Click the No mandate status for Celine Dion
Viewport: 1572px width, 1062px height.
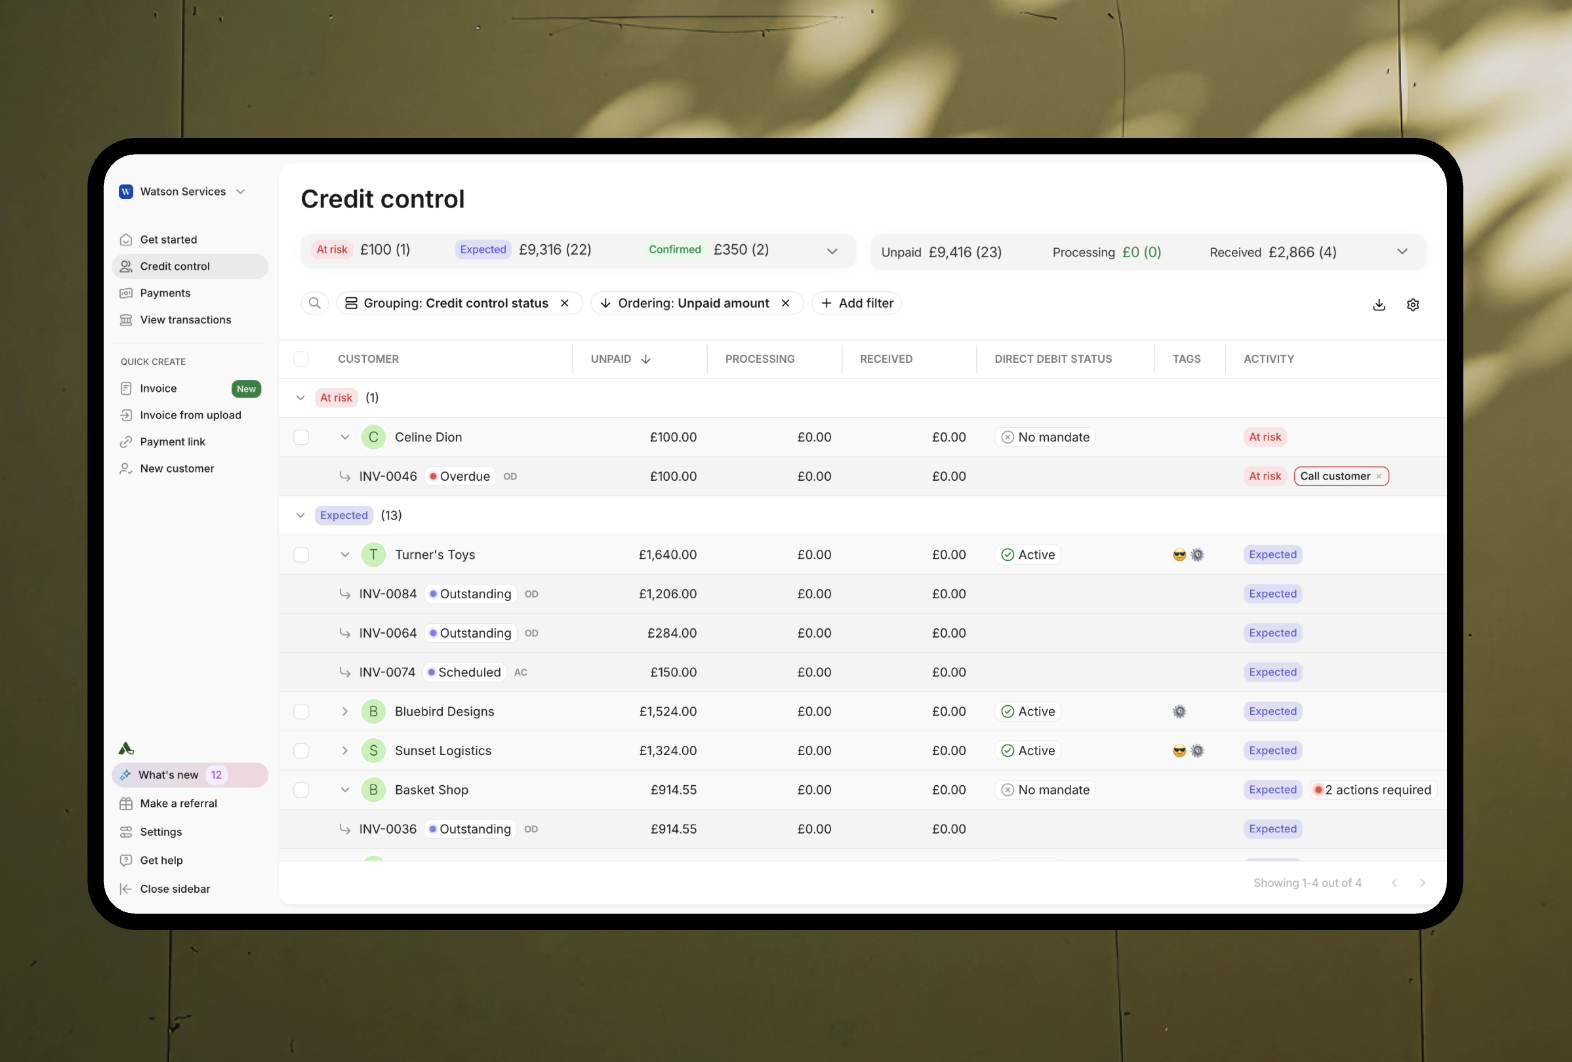tap(1046, 437)
